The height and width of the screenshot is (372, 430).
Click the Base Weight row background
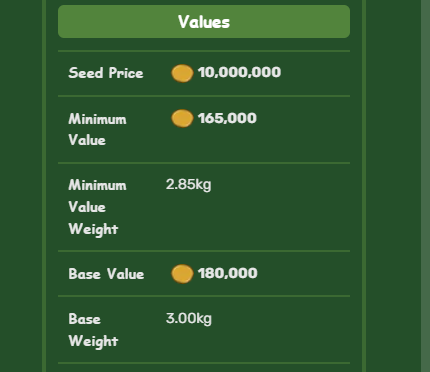(204, 329)
